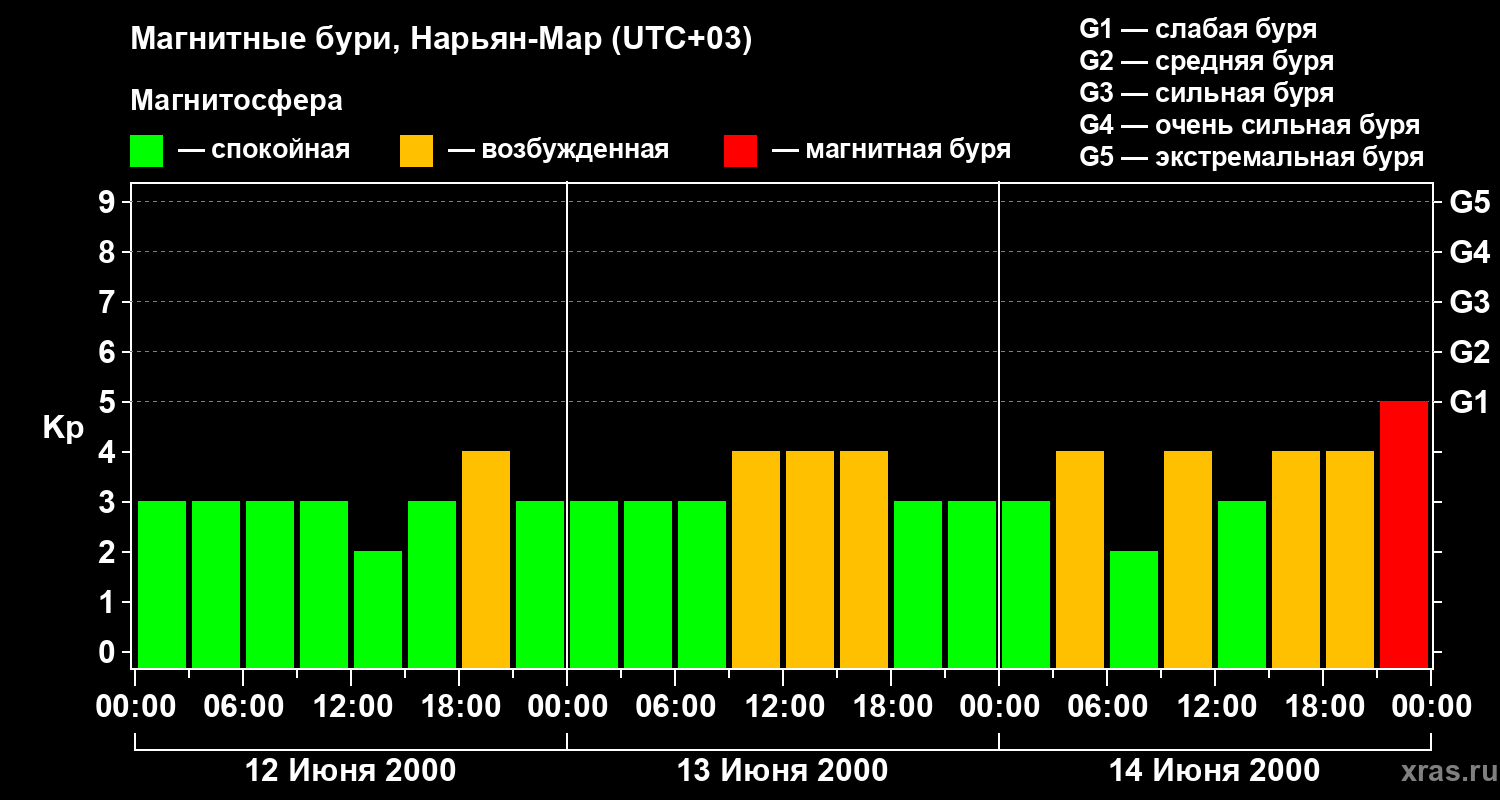Click the «12 Июня 2000» date label
The width and height of the screenshot is (1500, 800).
tap(350, 771)
